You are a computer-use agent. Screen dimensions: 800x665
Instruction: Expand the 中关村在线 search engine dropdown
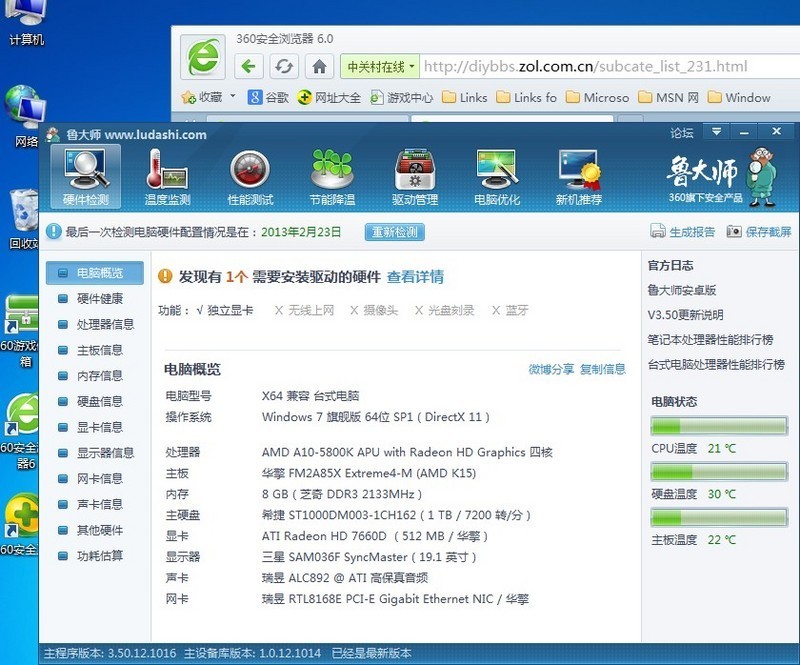(x=411, y=66)
